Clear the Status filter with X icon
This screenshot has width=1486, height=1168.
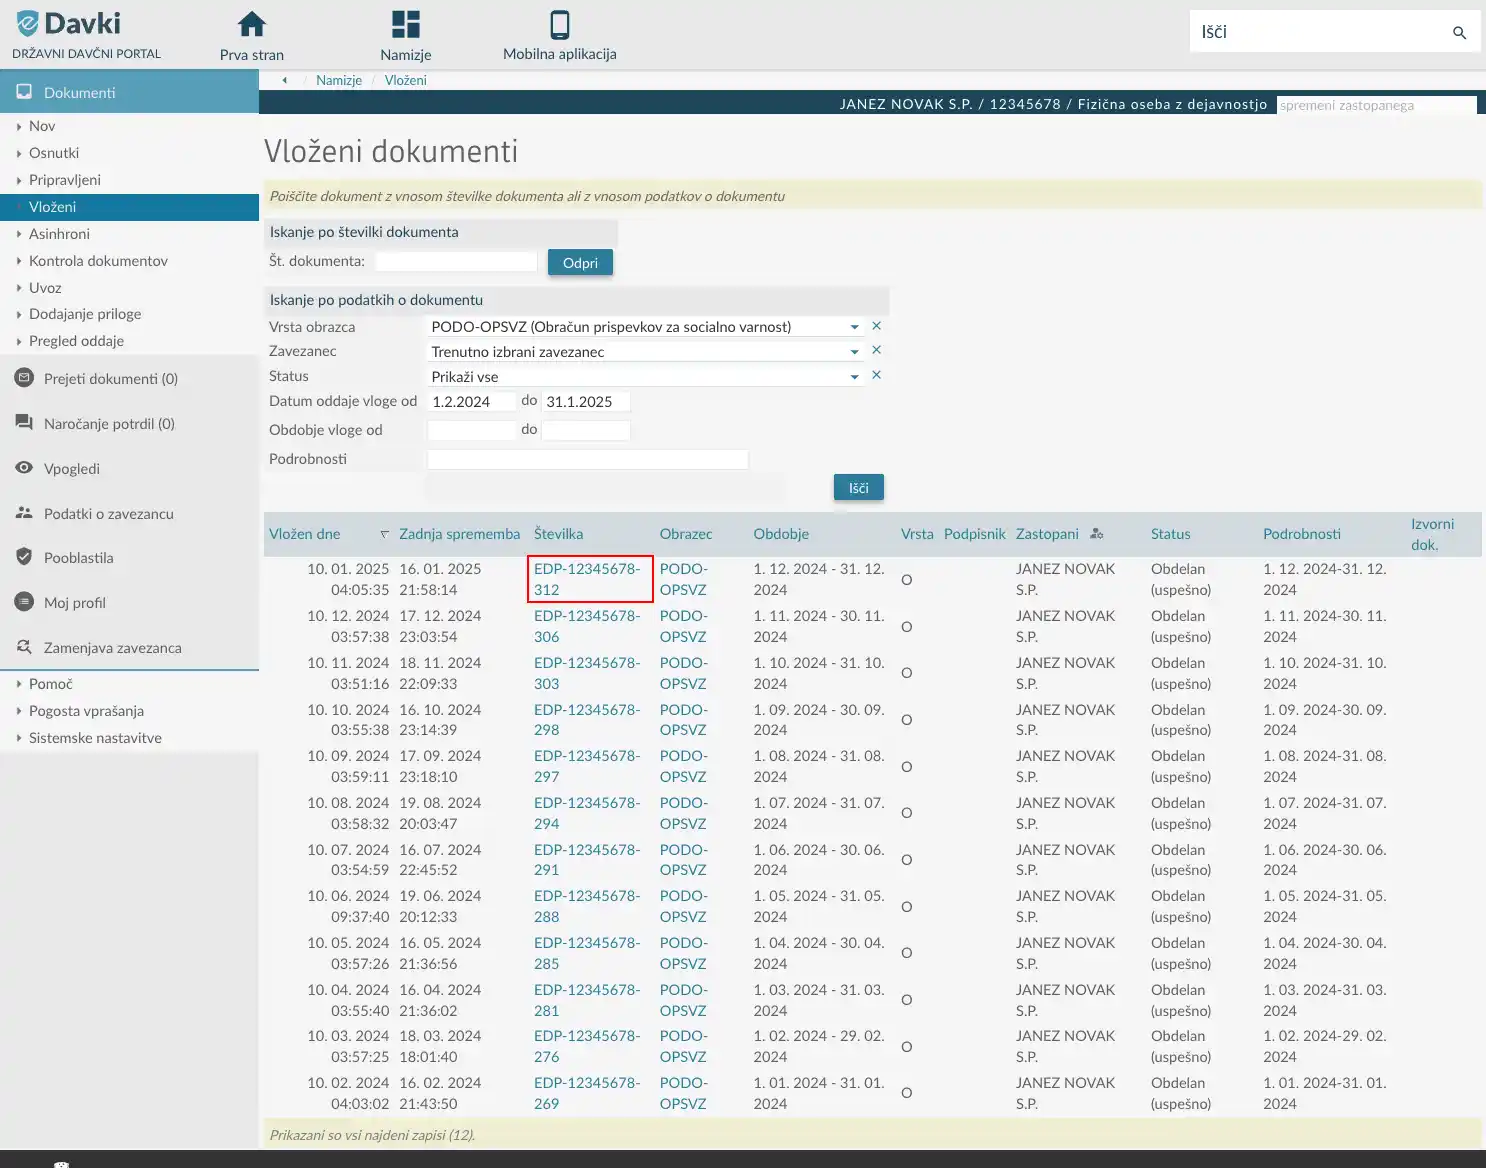tap(876, 375)
